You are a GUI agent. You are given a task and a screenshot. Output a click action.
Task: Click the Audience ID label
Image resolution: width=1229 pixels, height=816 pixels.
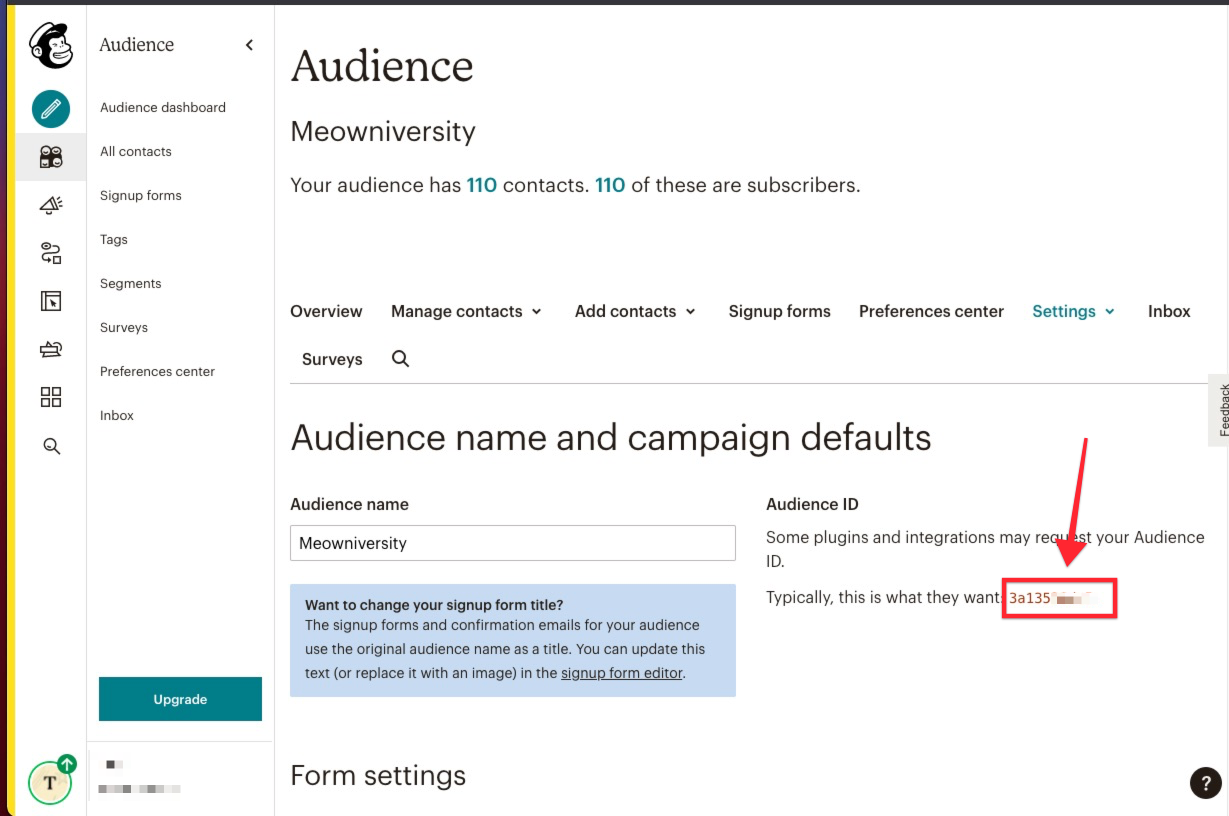point(812,504)
